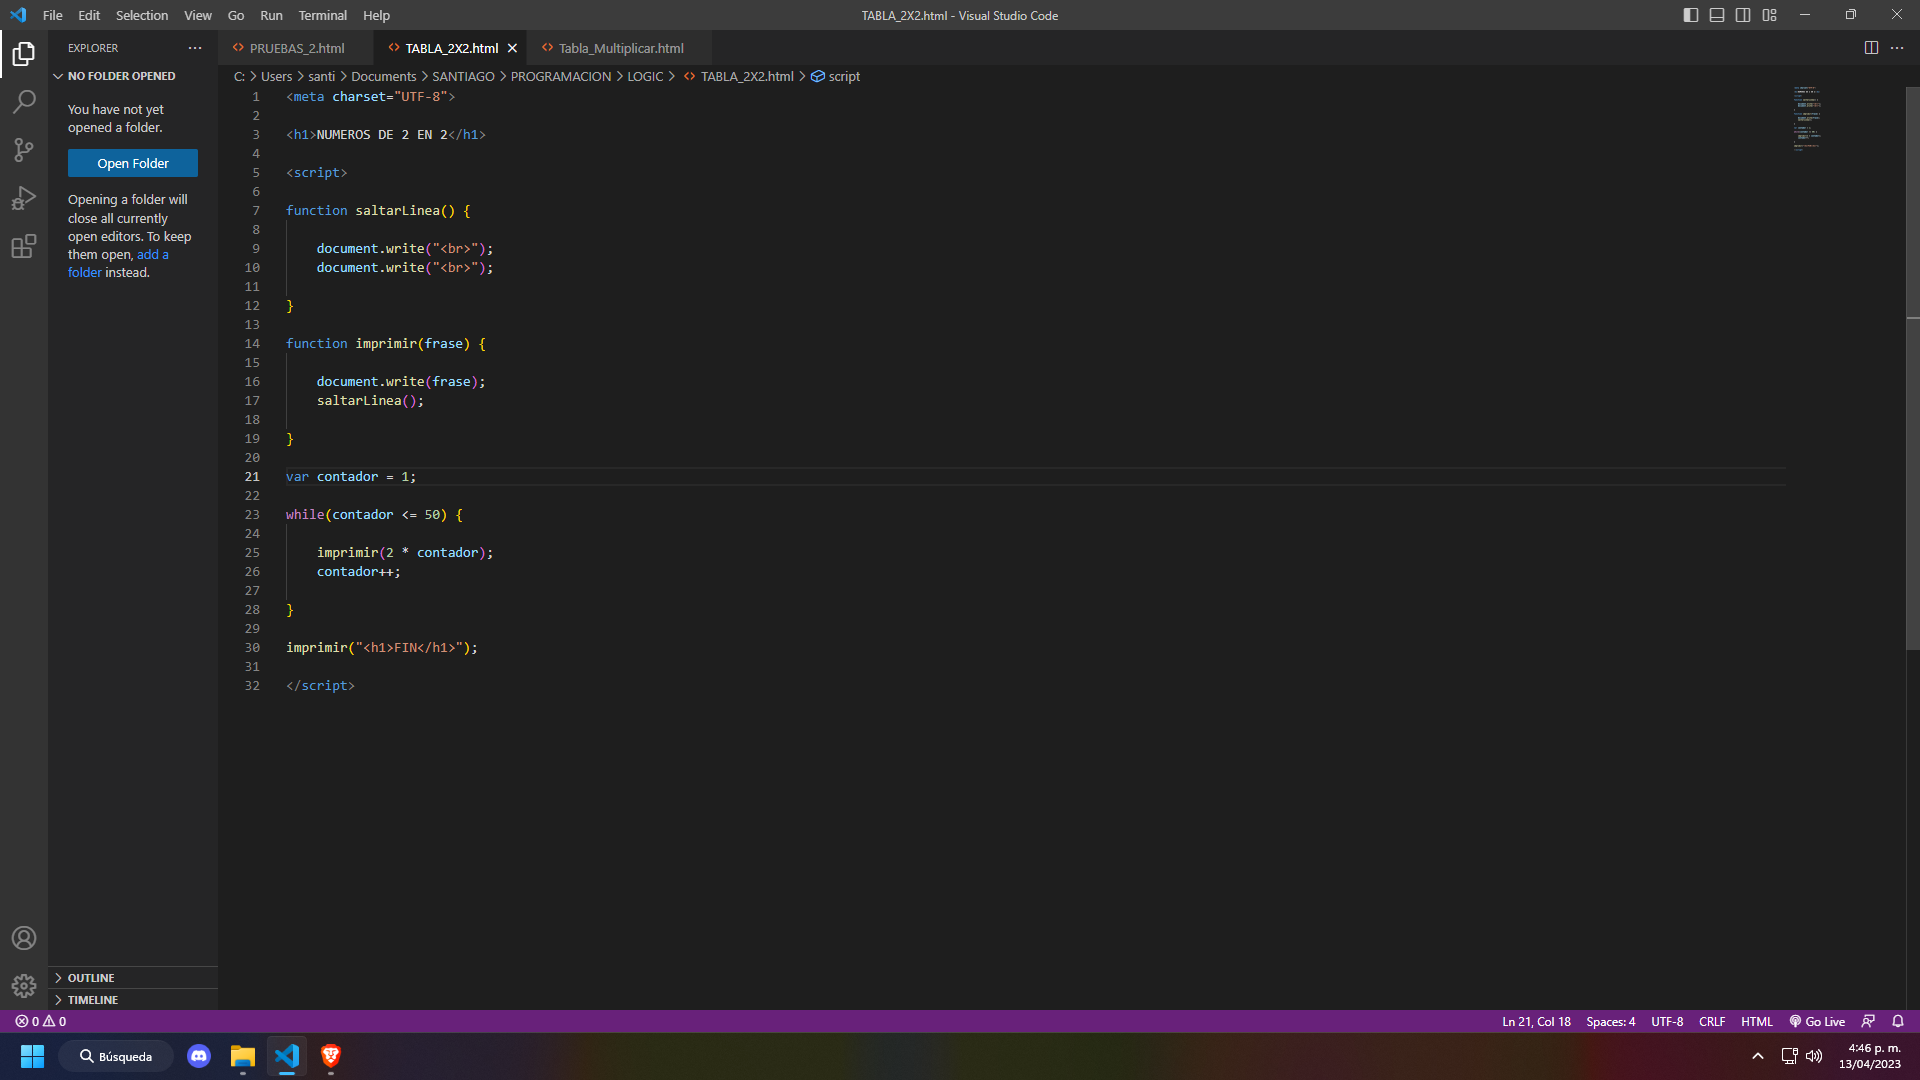Open the clock showing 4:46 p. m.
1920x1080 pixels.
pos(1870,1056)
